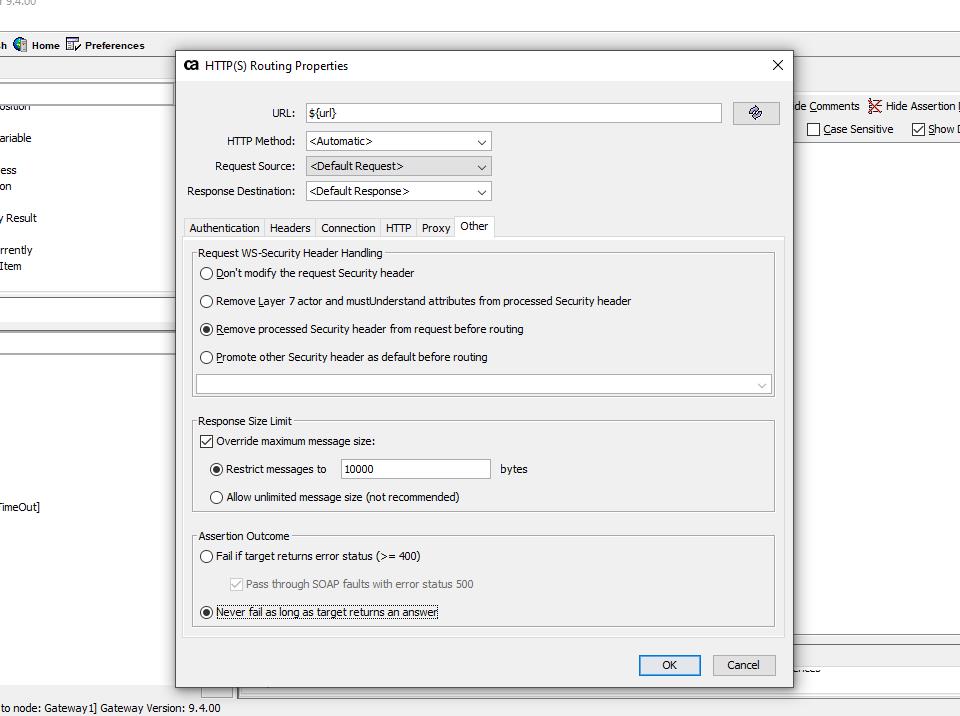Open the Proxy tab
The image size is (960, 716).
(435, 228)
